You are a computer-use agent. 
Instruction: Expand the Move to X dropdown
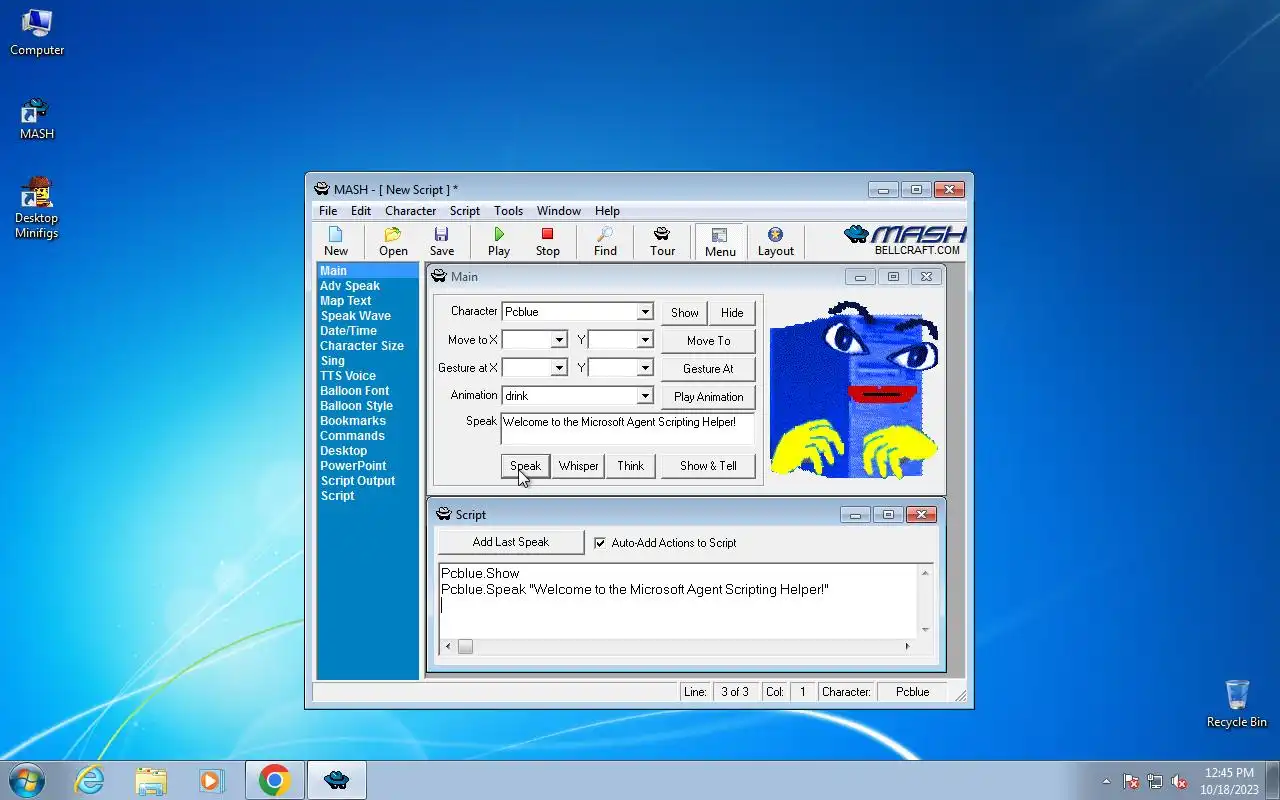559,340
